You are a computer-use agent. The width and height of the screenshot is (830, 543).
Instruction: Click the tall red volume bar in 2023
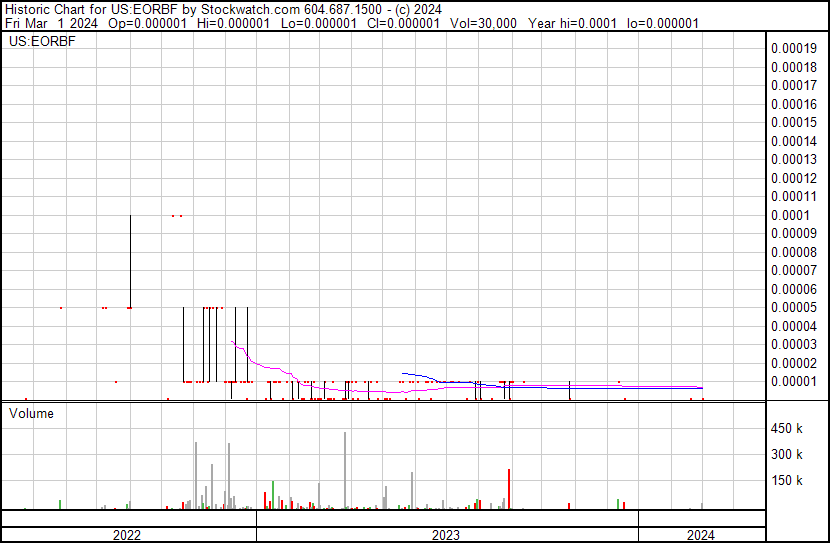click(509, 489)
